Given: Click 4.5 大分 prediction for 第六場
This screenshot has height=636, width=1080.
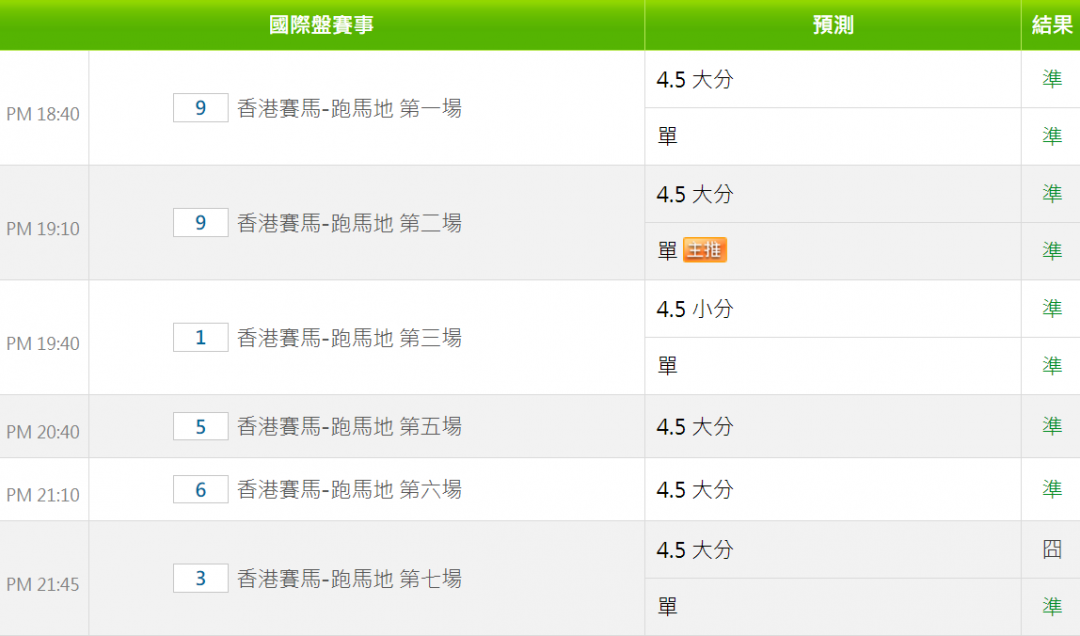Looking at the screenshot, I should coord(695,490).
